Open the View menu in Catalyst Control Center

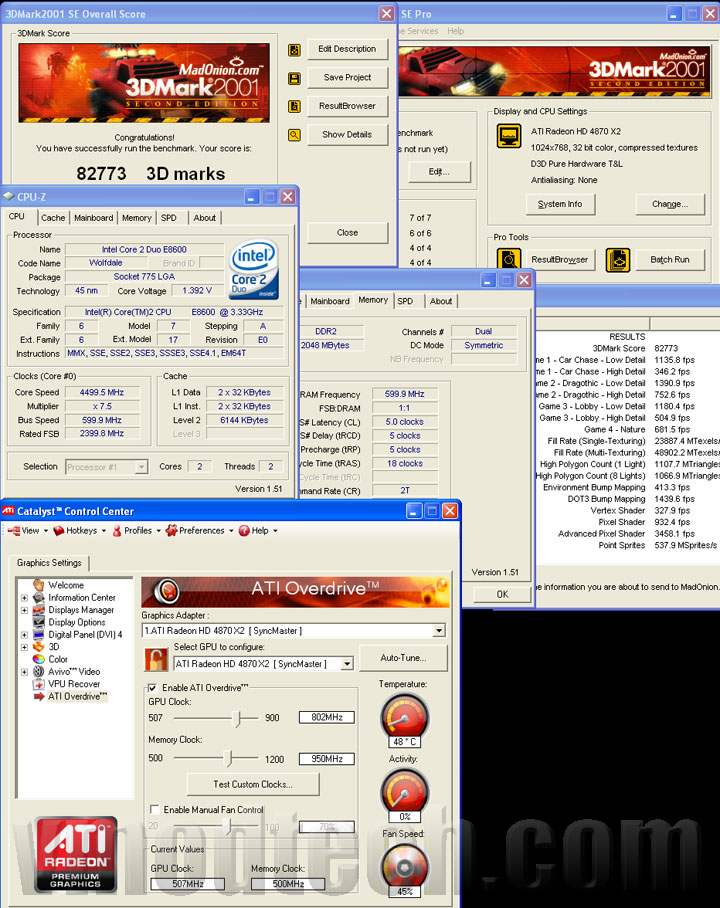[27, 530]
